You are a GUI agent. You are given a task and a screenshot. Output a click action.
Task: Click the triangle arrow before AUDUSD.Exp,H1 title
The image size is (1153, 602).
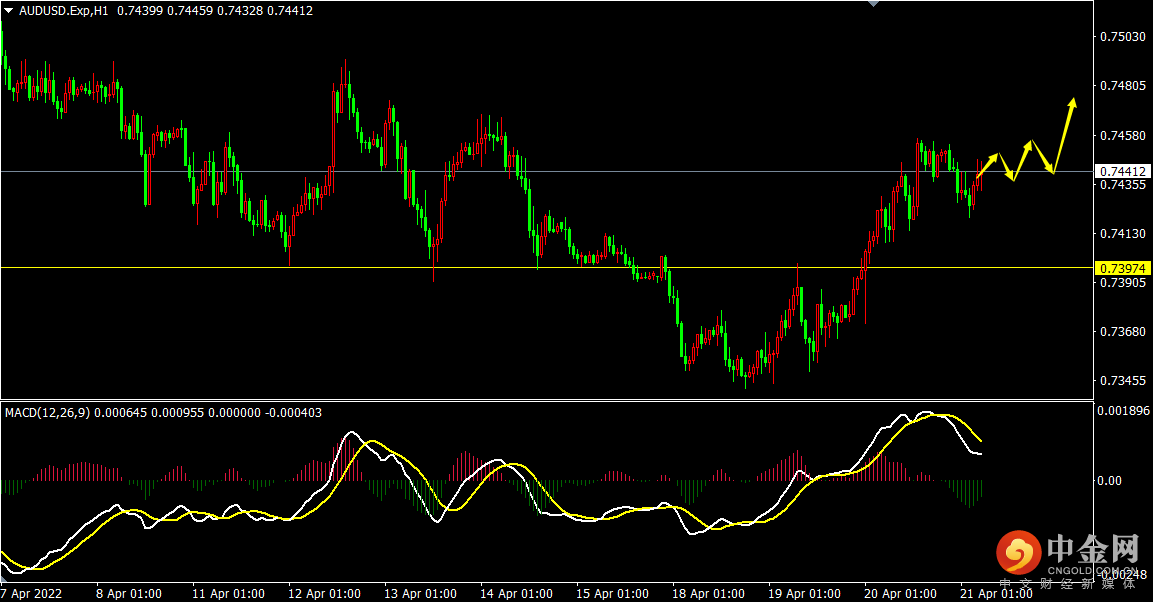click(x=9, y=10)
